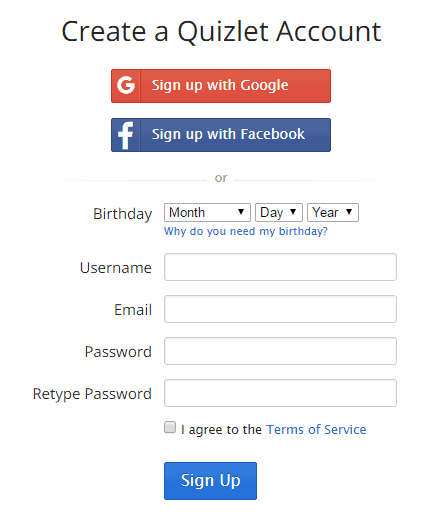Choose Sign up with Facebook

coord(221,135)
